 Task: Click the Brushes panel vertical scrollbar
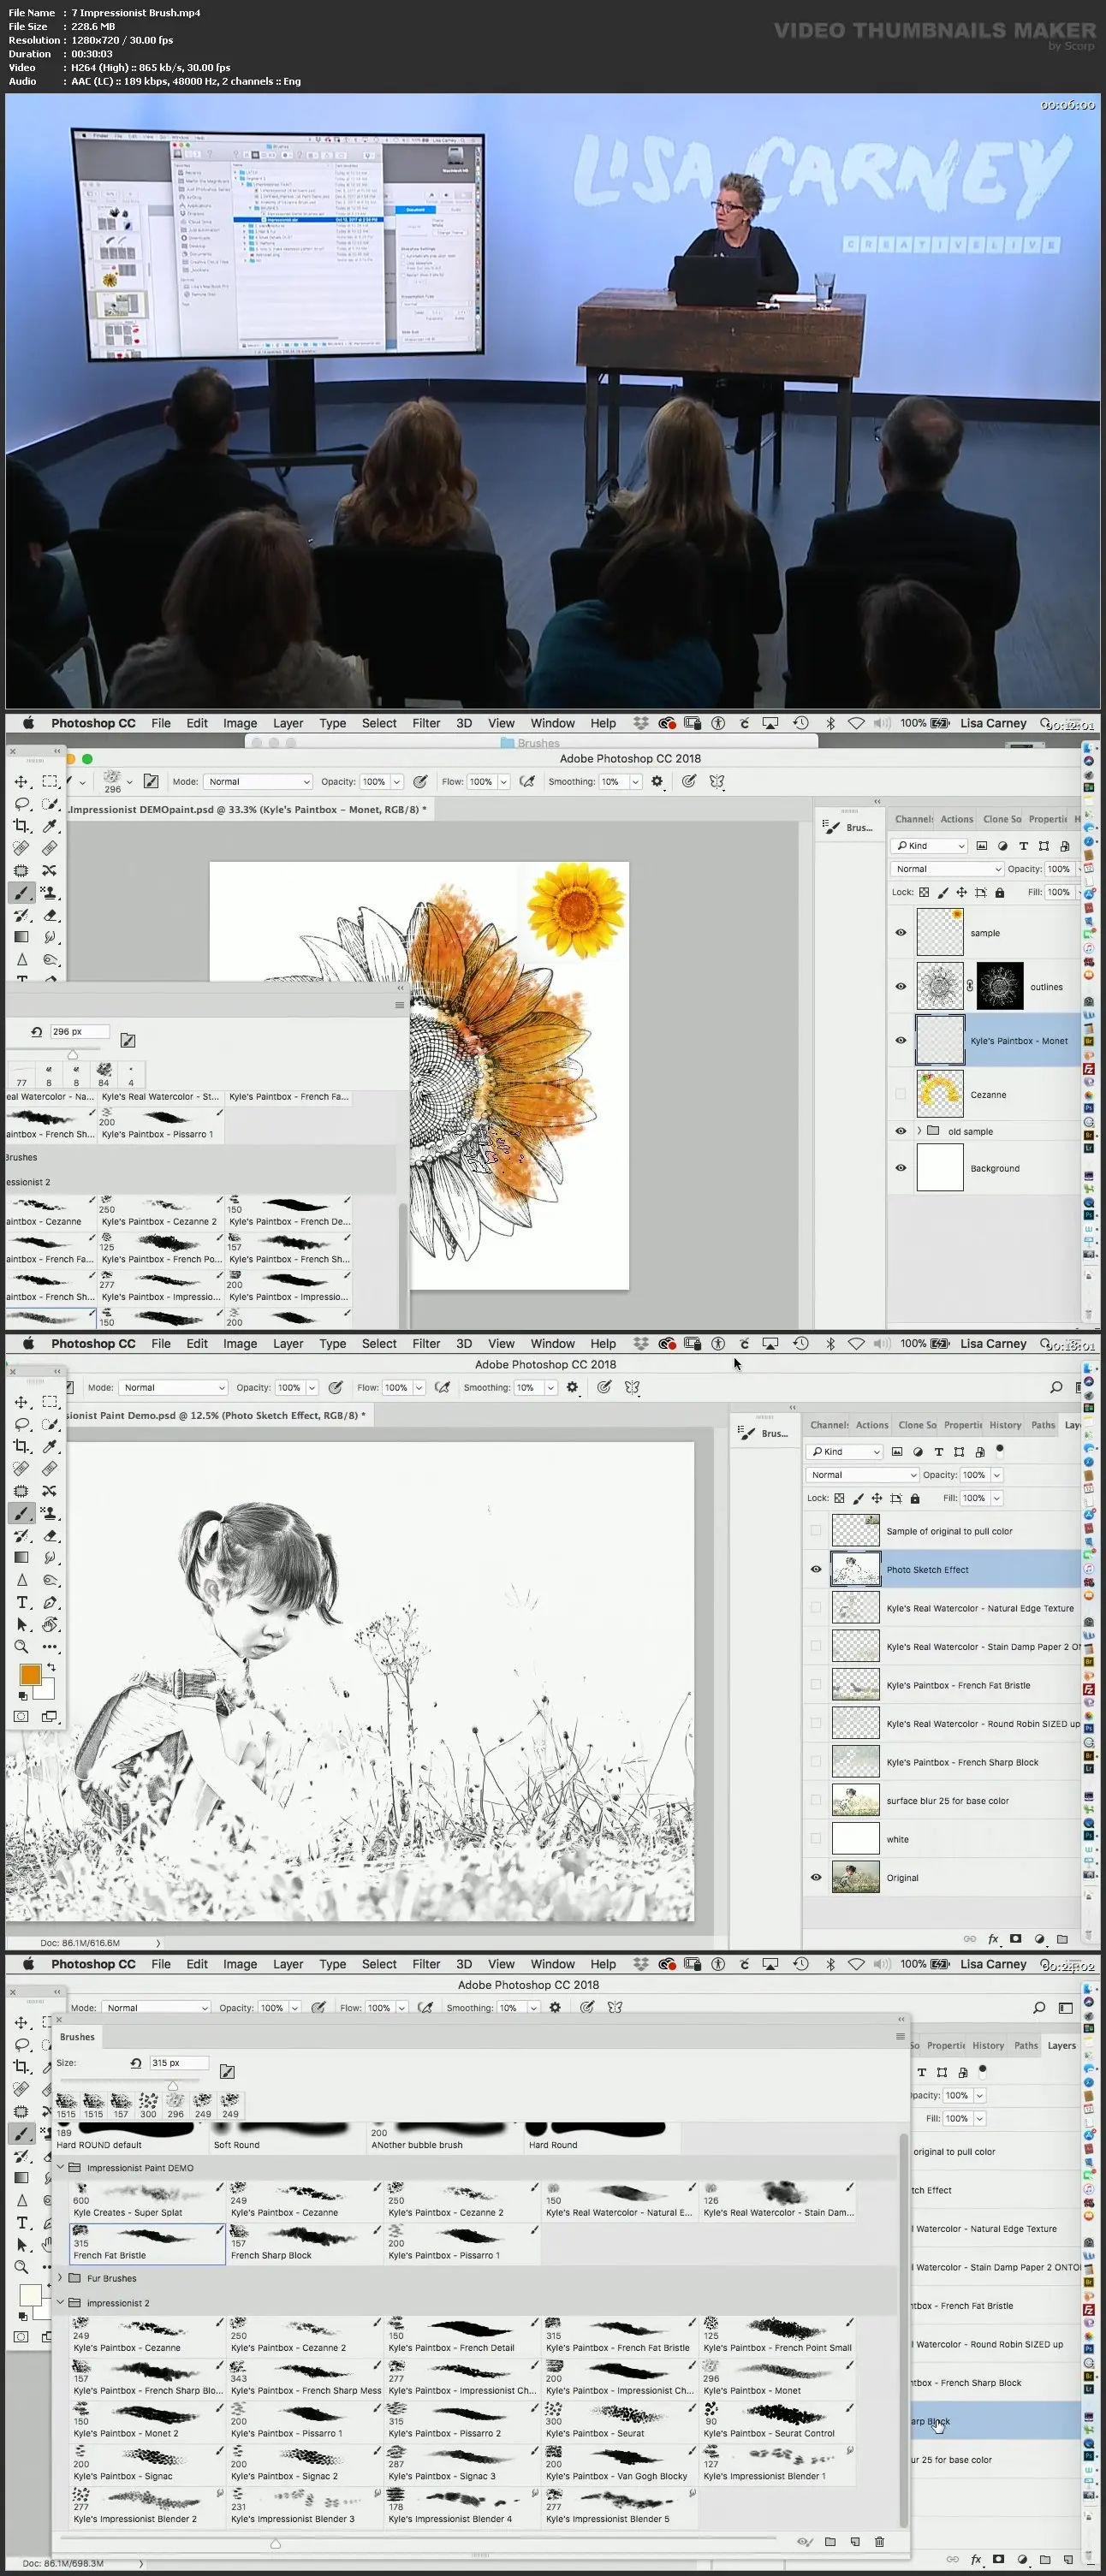pyautogui.click(x=903, y=2330)
